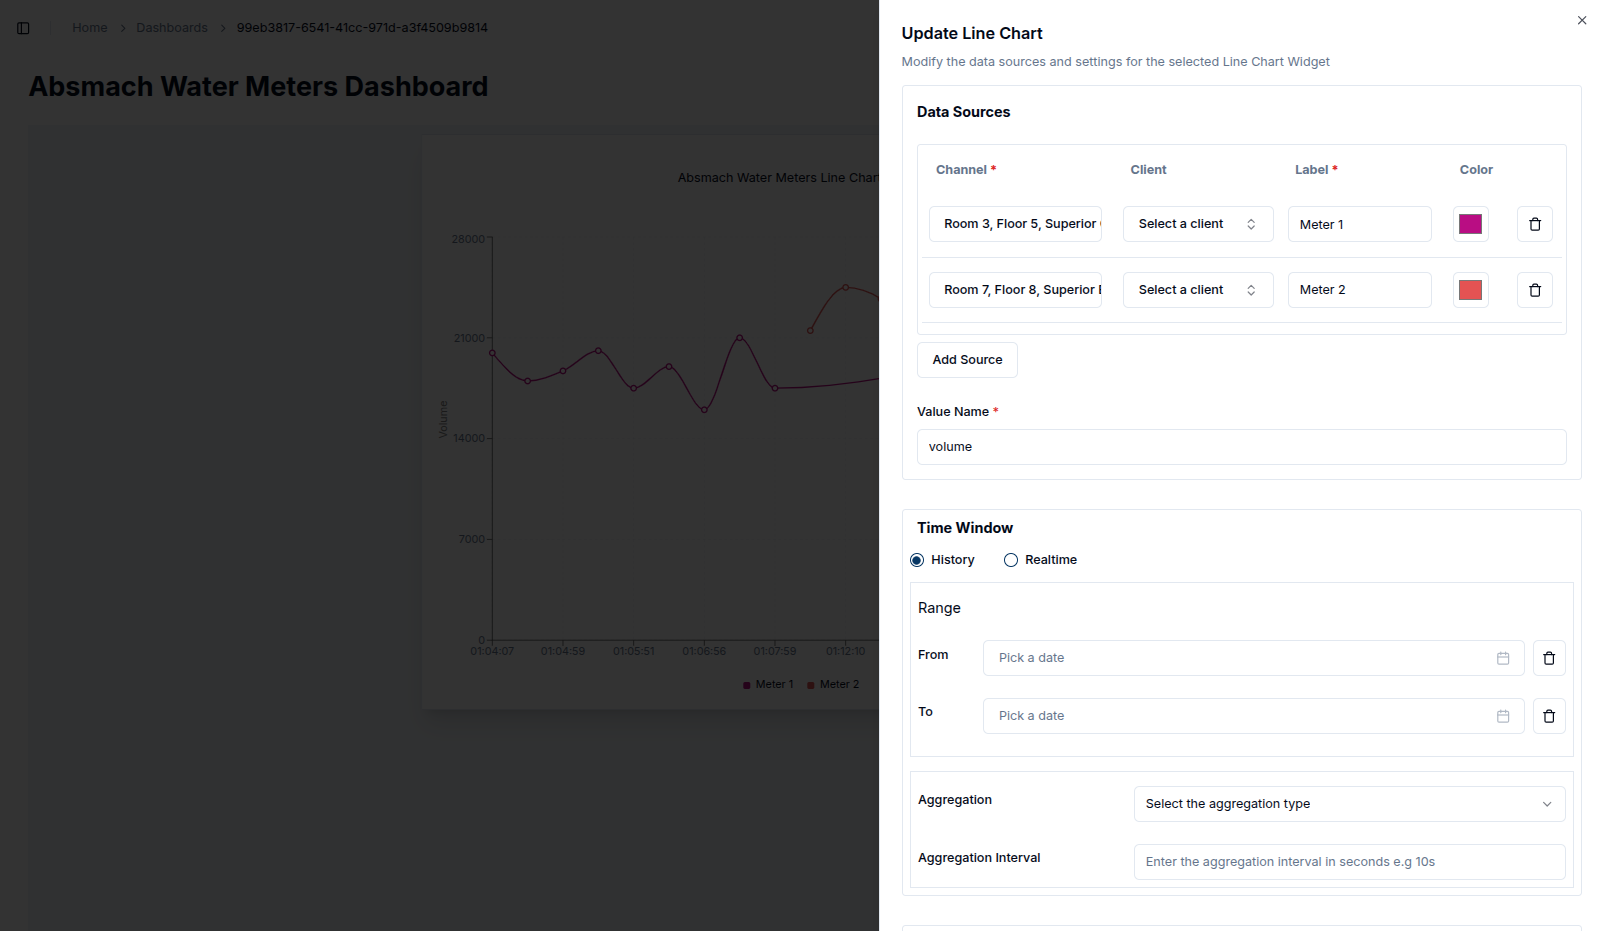
Task: Toggle the sidebar with the top-left icon
Action: (23, 27)
